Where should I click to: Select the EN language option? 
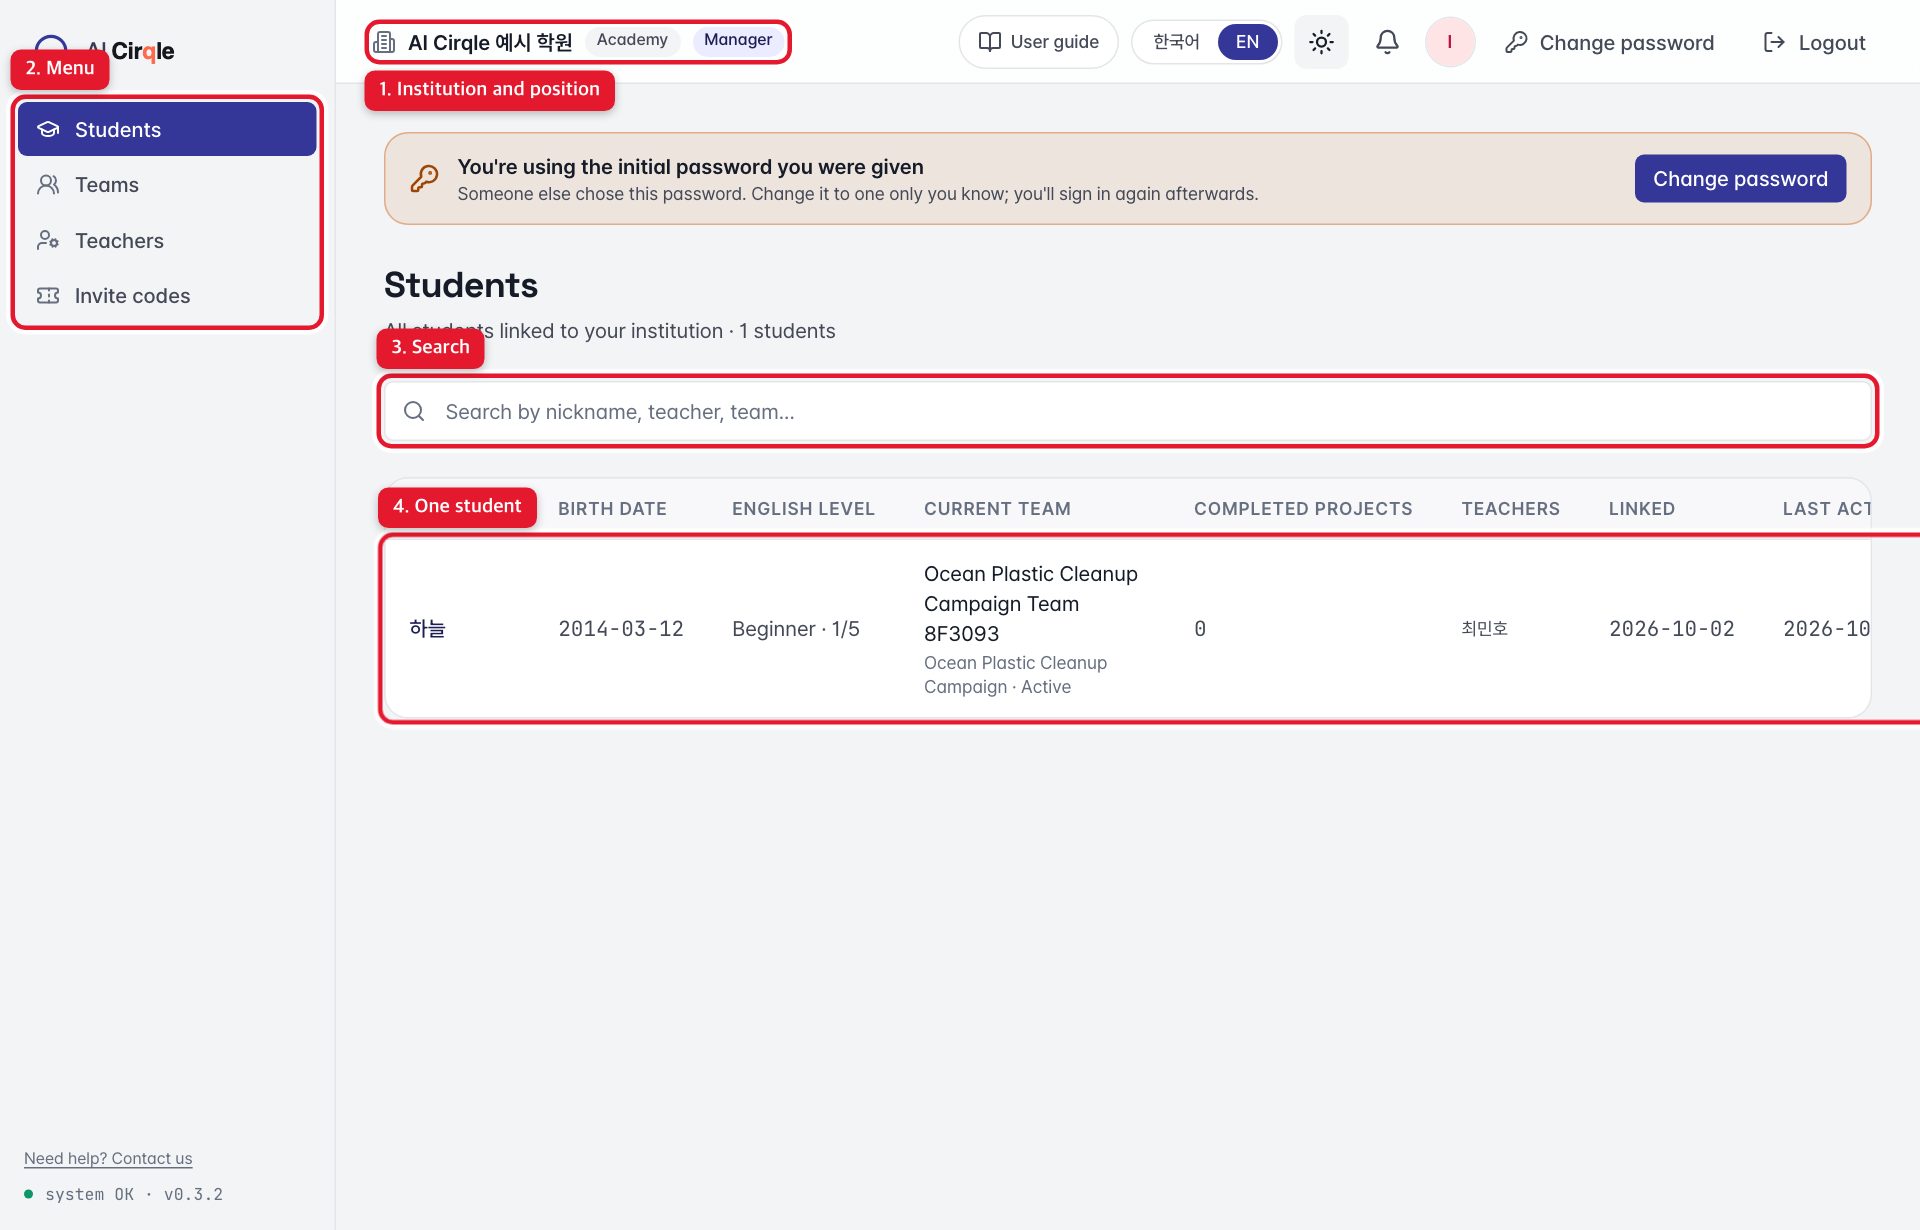(1247, 42)
